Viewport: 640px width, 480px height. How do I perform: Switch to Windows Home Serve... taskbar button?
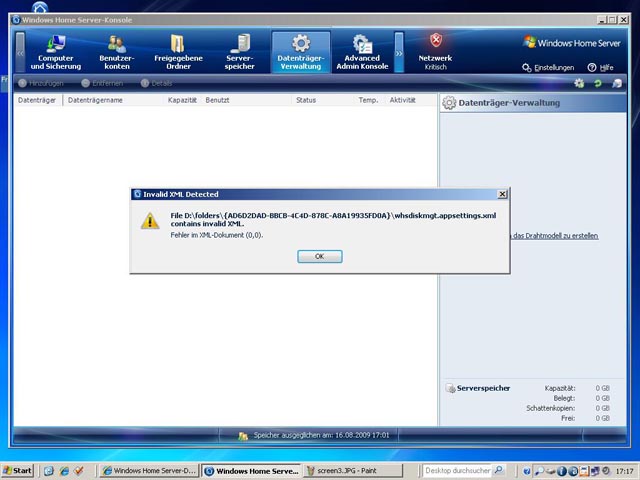pyautogui.click(x=251, y=471)
